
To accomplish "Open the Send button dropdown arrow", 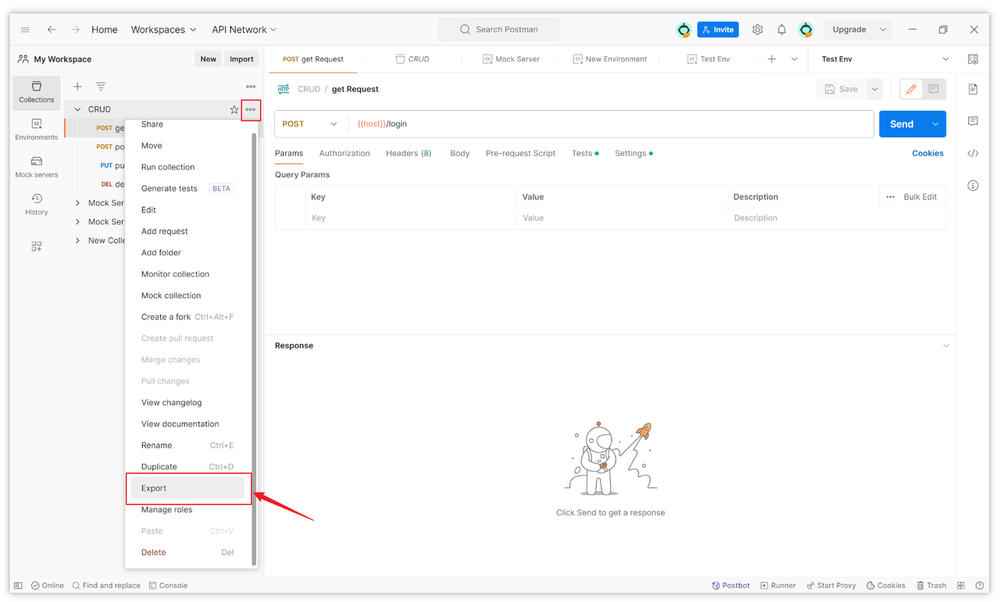I will (935, 124).
